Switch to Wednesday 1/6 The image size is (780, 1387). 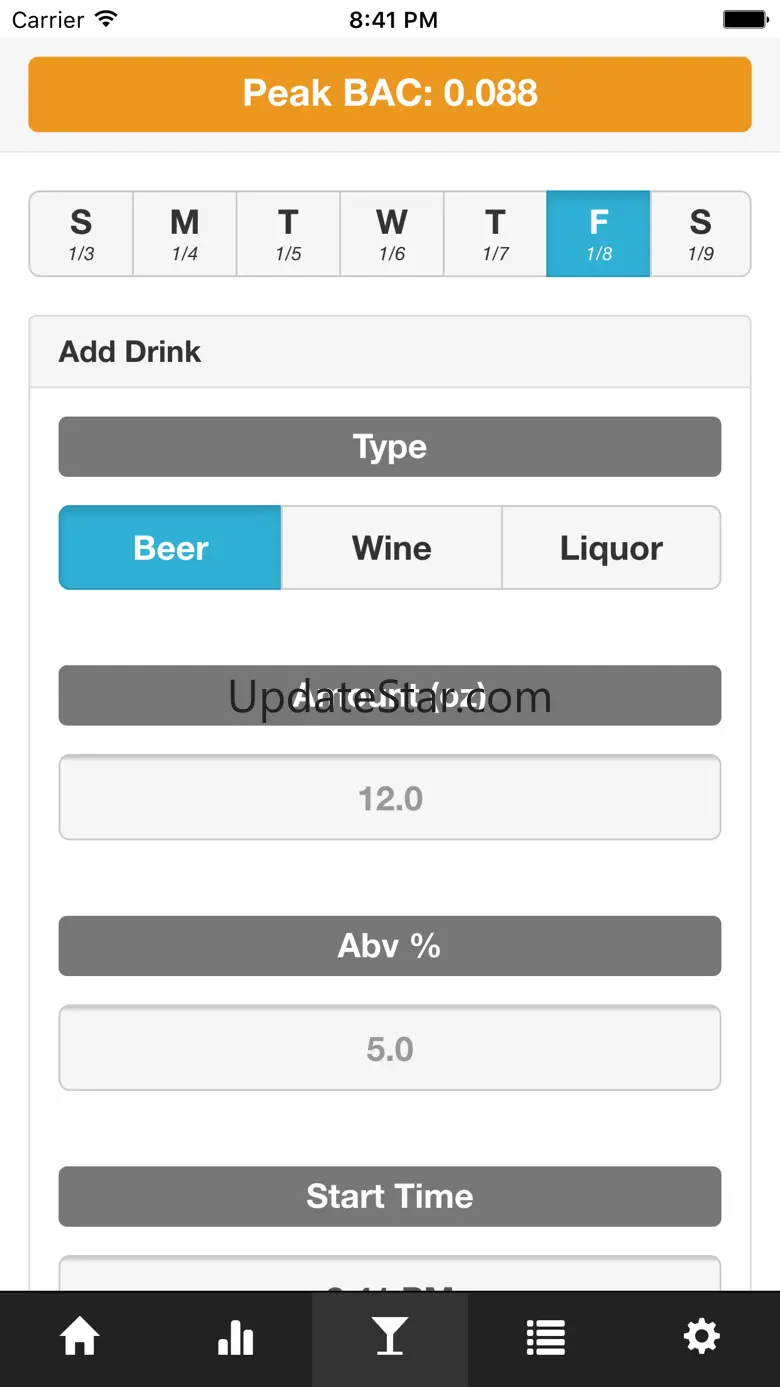point(392,234)
